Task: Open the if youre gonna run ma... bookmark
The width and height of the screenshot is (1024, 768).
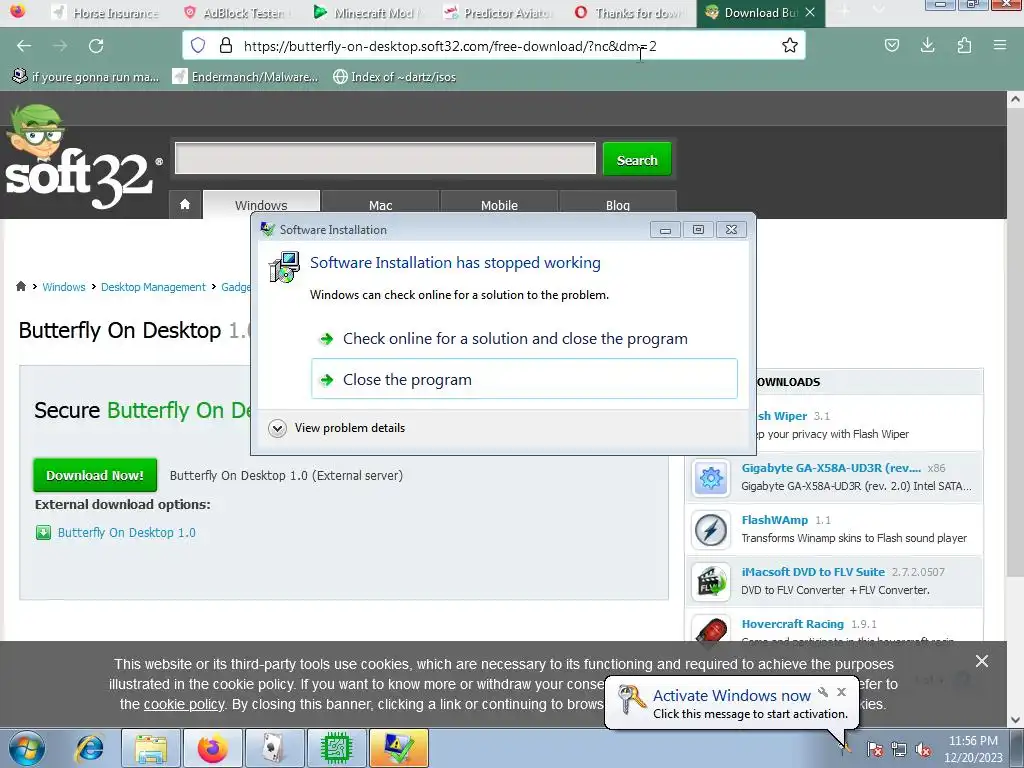Action: click(86, 76)
